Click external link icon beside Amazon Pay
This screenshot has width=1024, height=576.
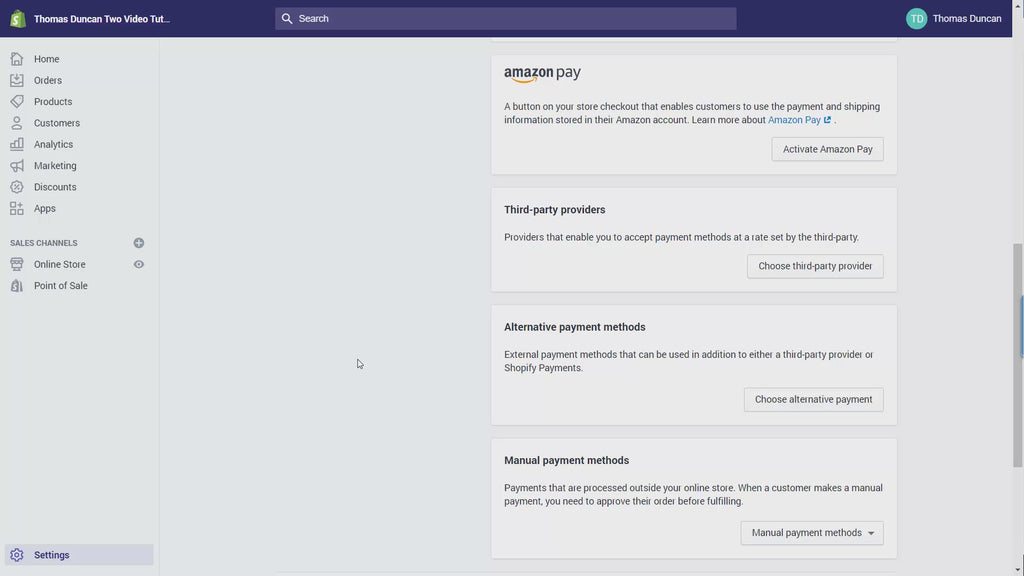pos(827,120)
